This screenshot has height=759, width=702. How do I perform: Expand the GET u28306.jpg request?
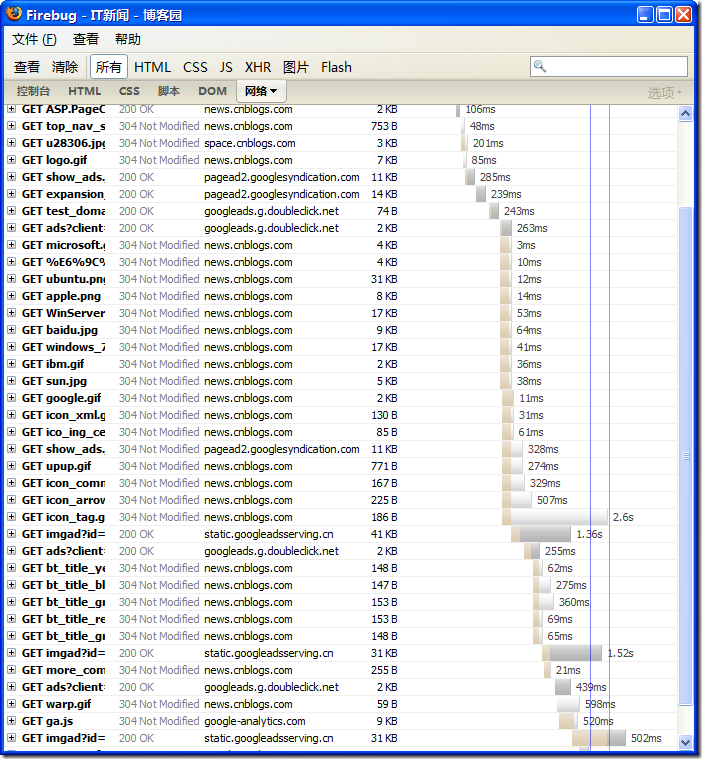(11, 143)
